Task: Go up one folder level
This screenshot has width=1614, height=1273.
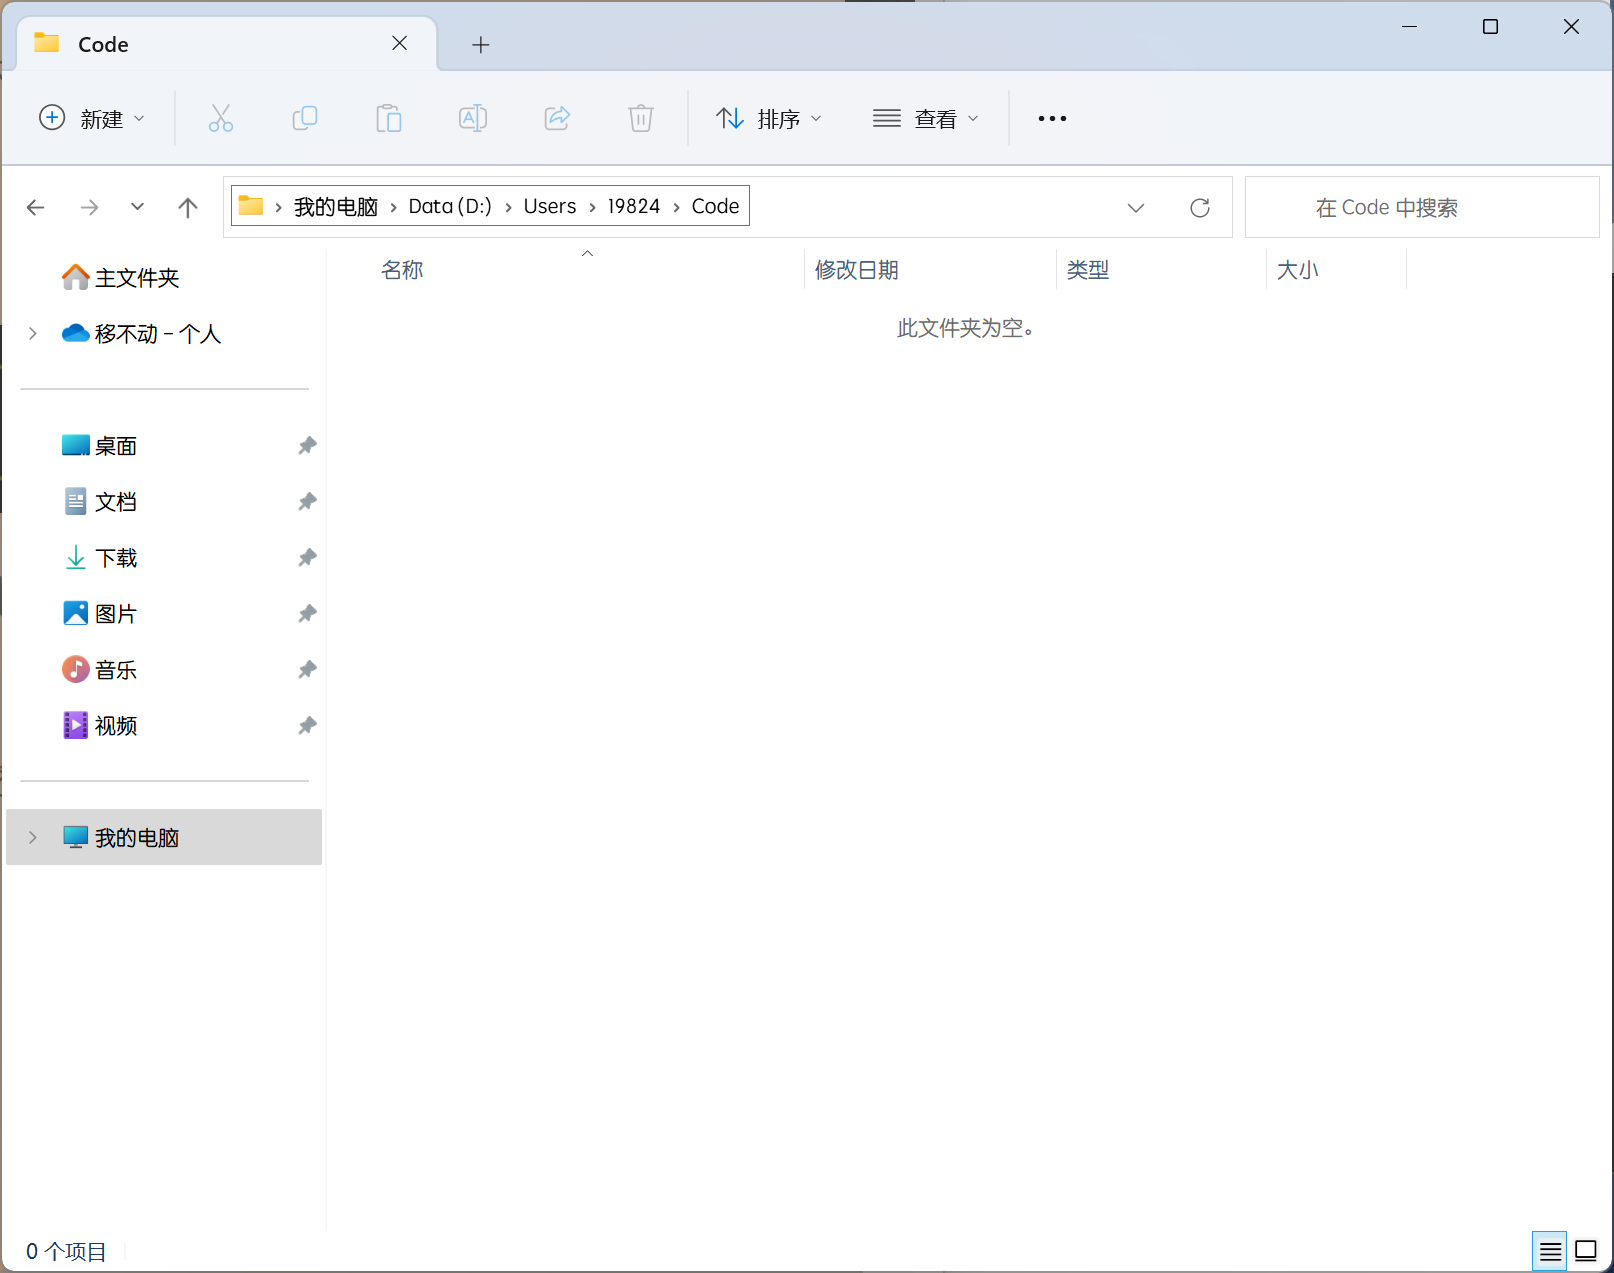Action: coord(188,207)
